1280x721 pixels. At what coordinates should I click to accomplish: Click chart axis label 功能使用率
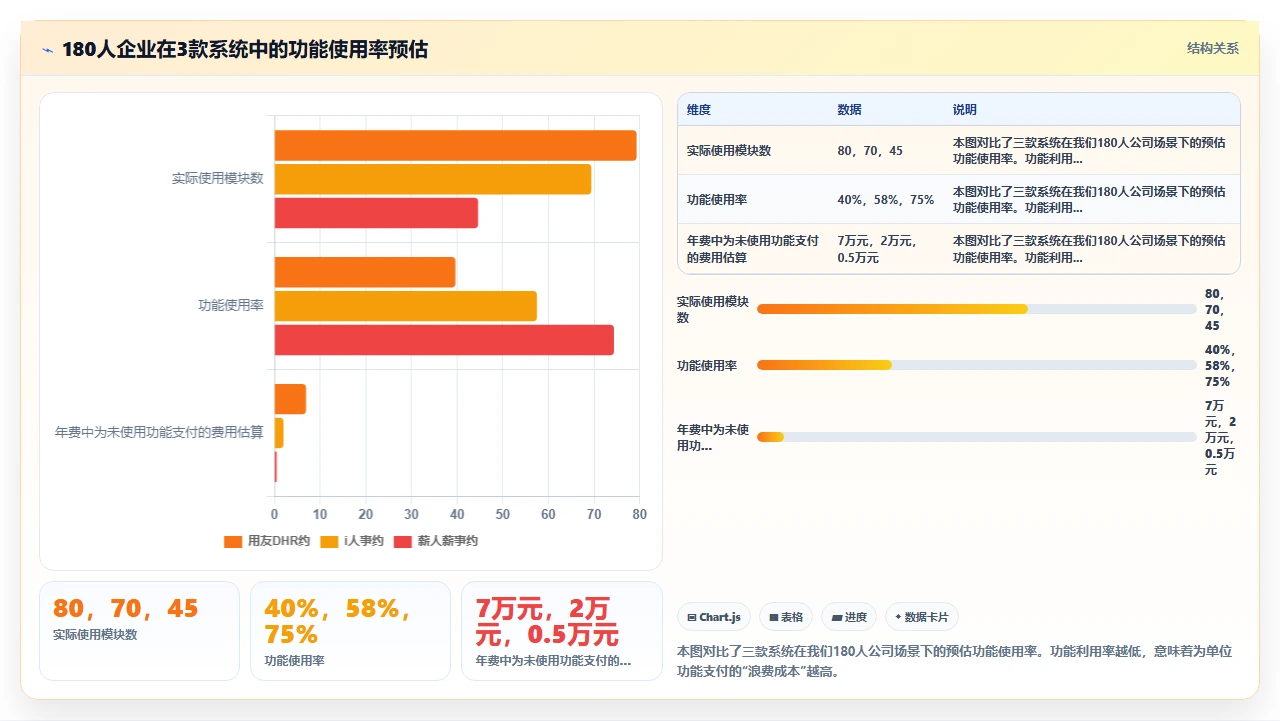coord(231,305)
